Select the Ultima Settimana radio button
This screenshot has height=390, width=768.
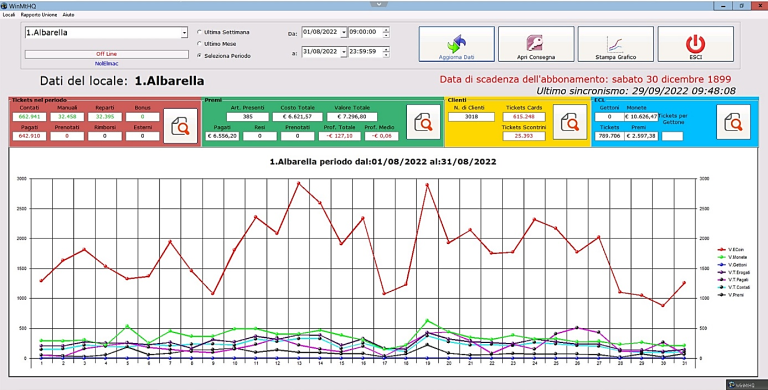[199, 32]
